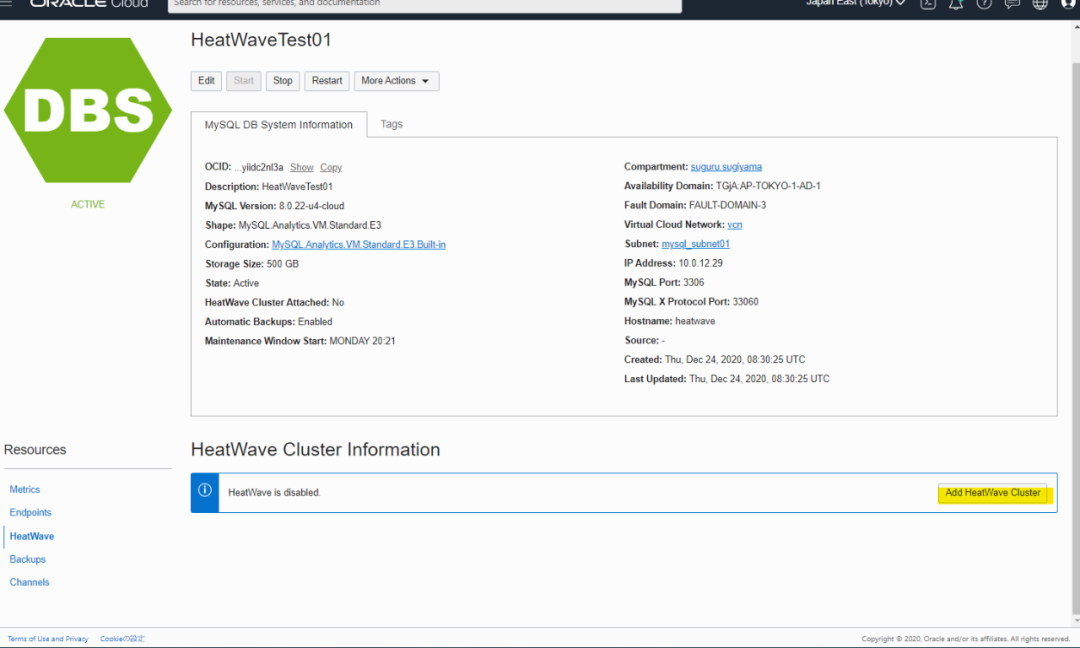Stop the DB system
The height and width of the screenshot is (648, 1080).
point(282,81)
